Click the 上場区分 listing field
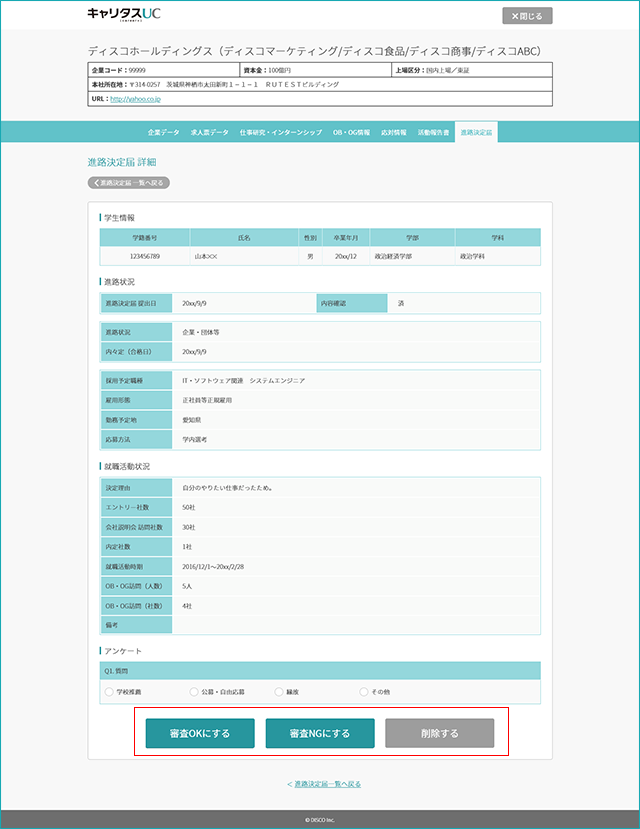Image resolution: width=640 pixels, height=829 pixels. coord(472,70)
